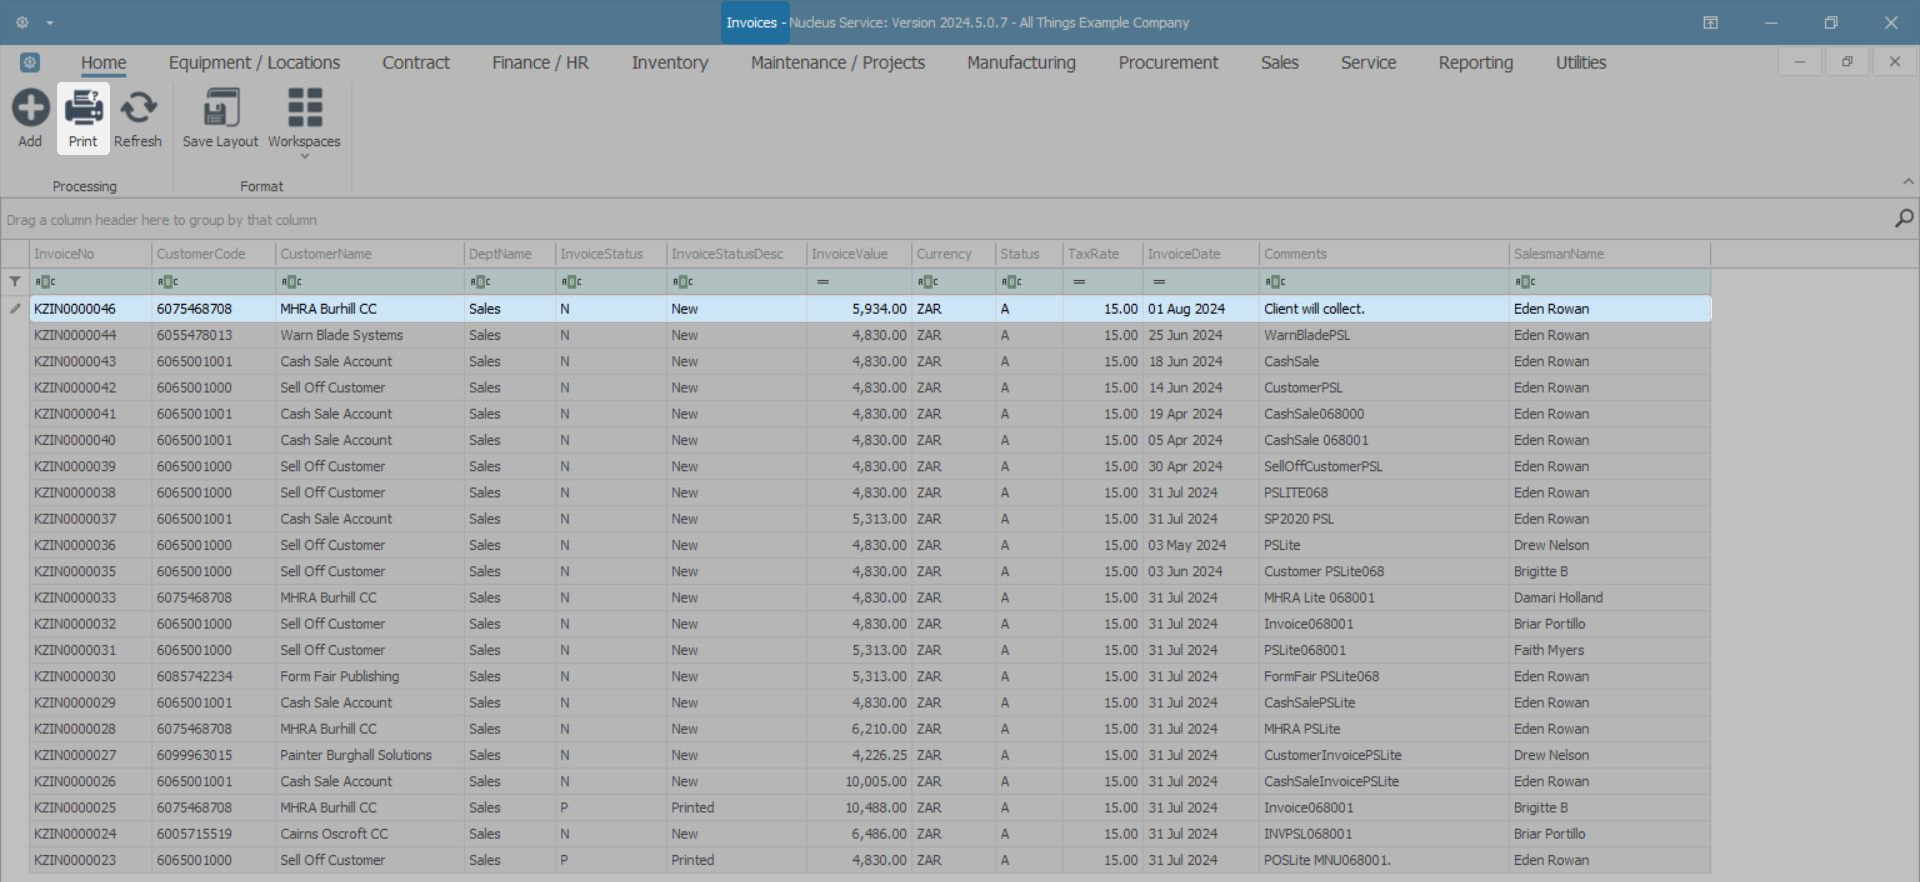Click the title bar ribbon display icon

(x=1711, y=22)
